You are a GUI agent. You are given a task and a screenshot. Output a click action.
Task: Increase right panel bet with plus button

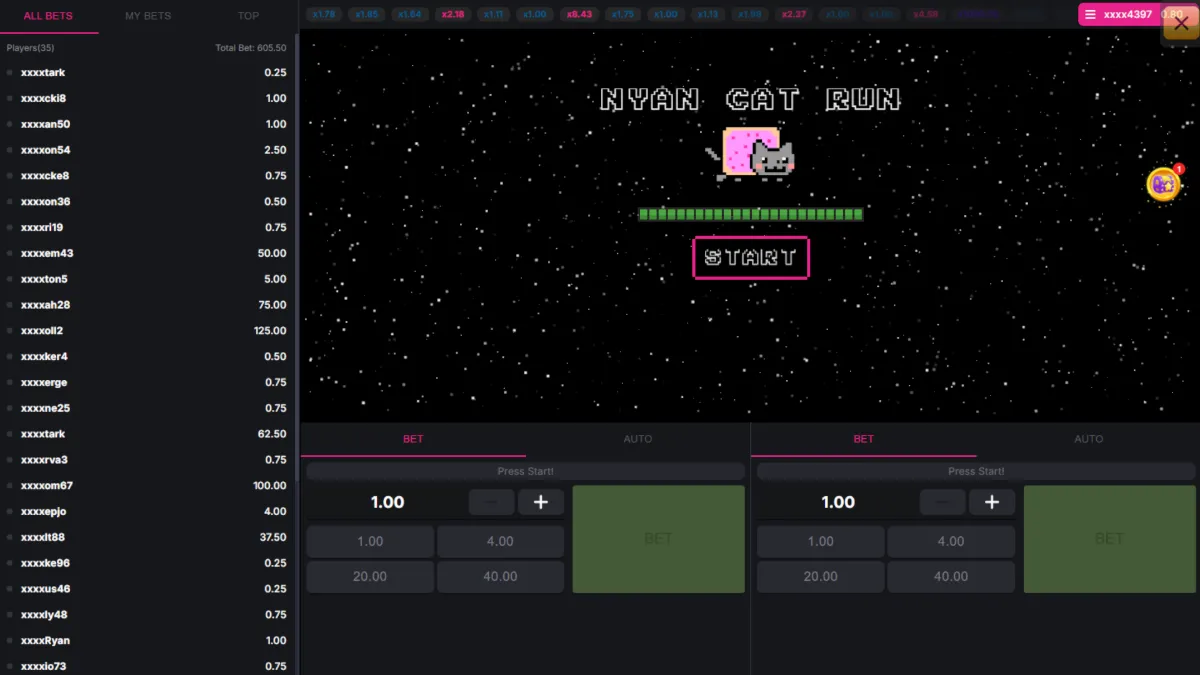pos(992,502)
